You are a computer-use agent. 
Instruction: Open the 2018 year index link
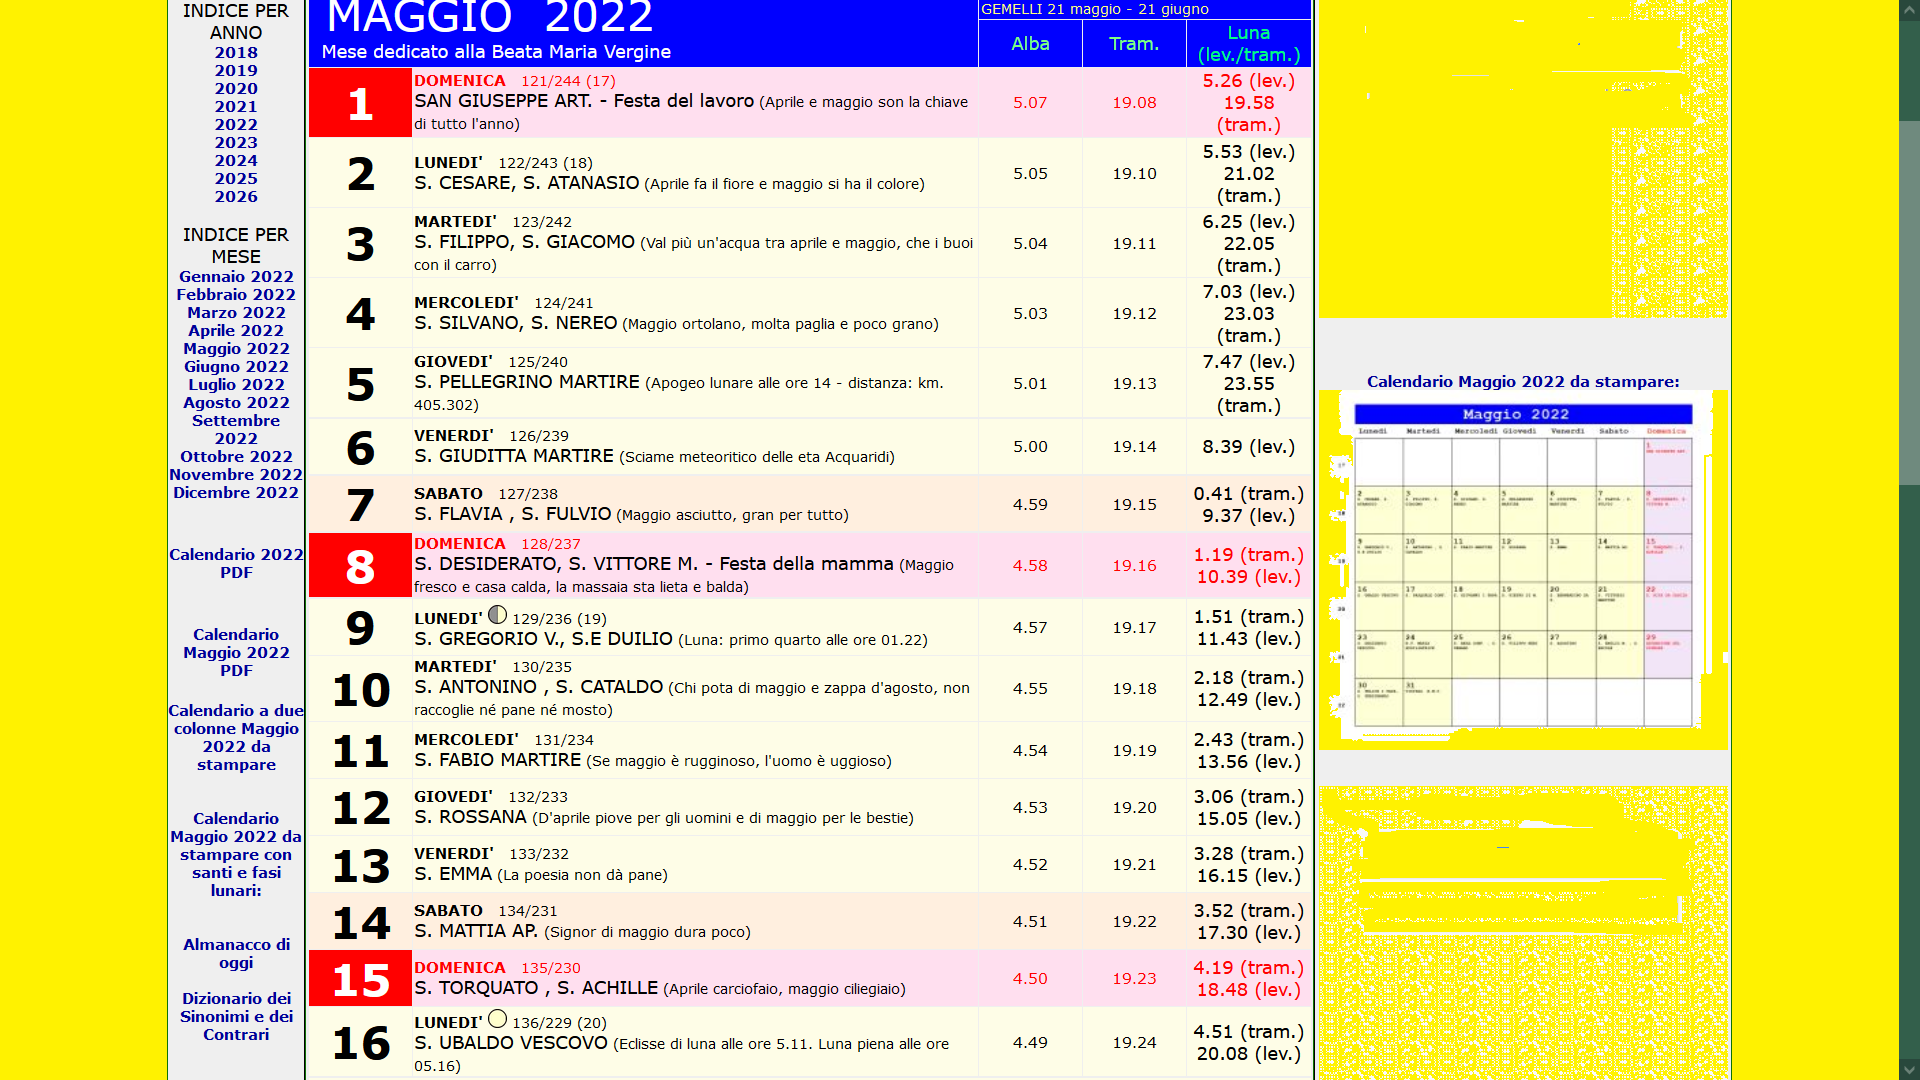[236, 53]
